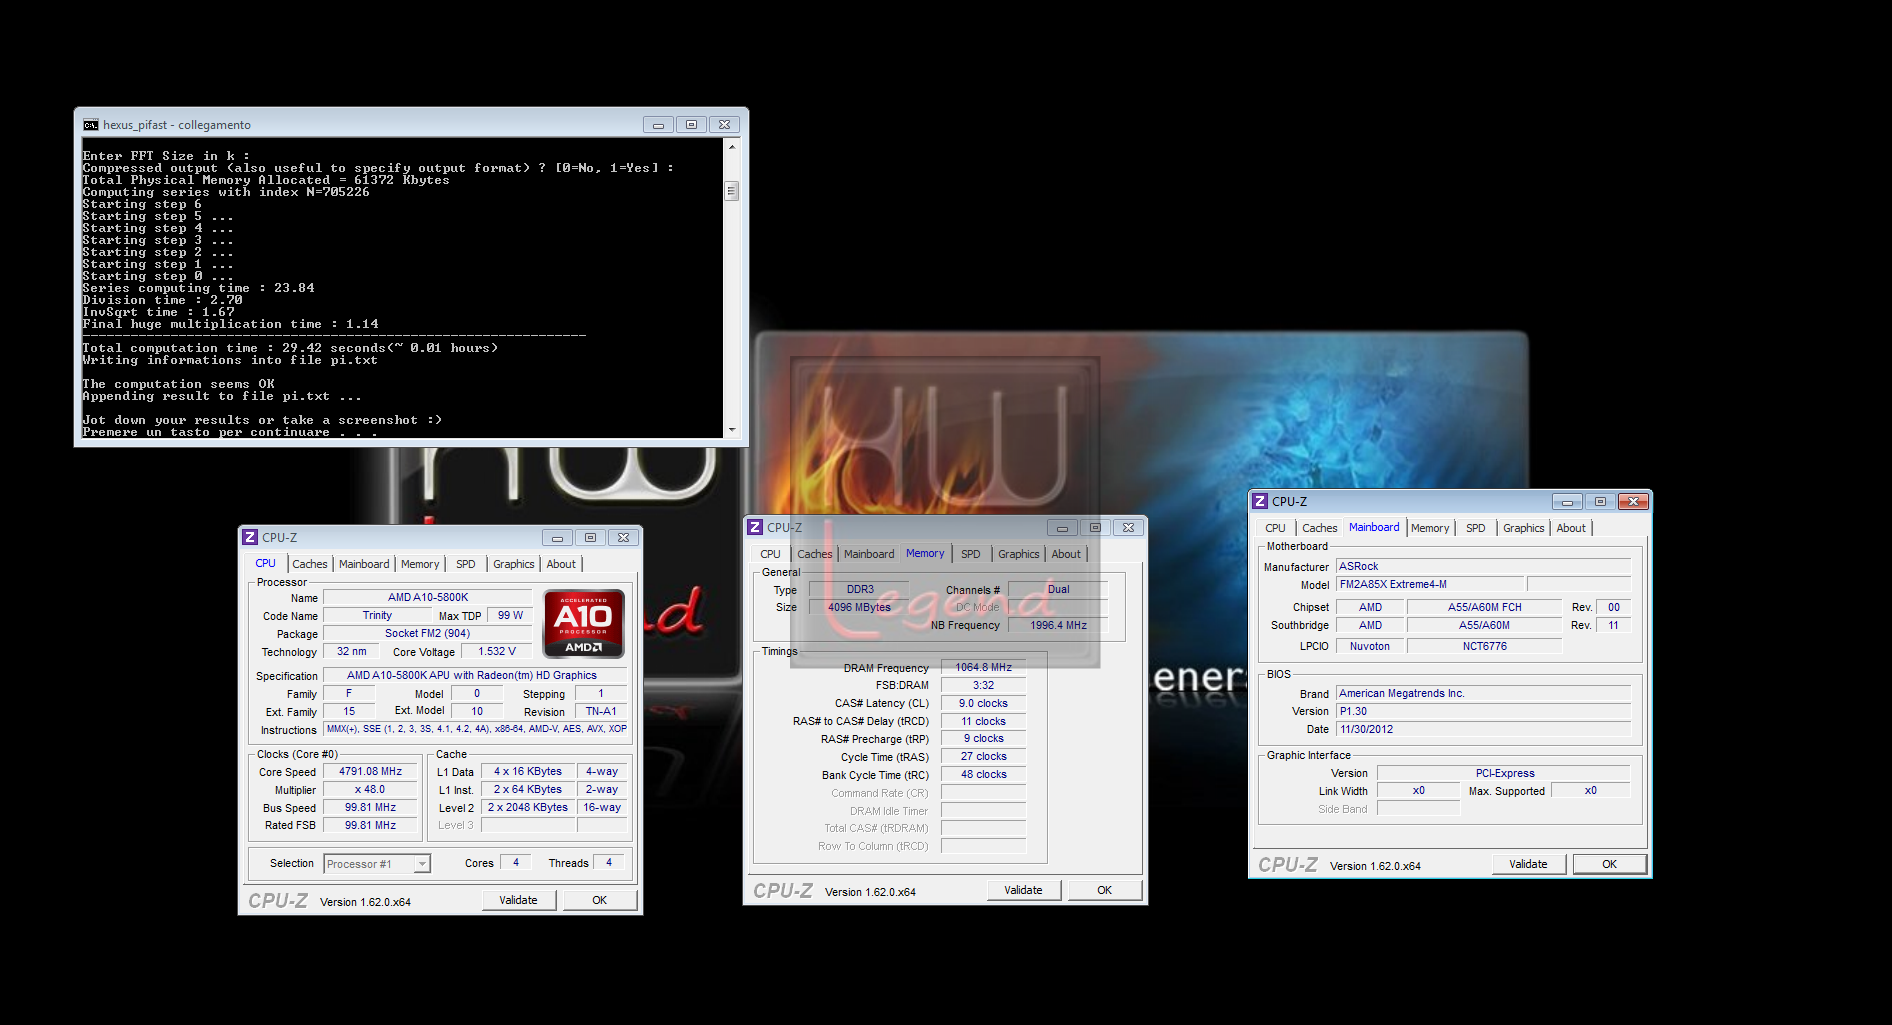Viewport: 1892px width, 1025px height.
Task: Click the console icon in hexus_pifast title bar
Action: click(91, 125)
